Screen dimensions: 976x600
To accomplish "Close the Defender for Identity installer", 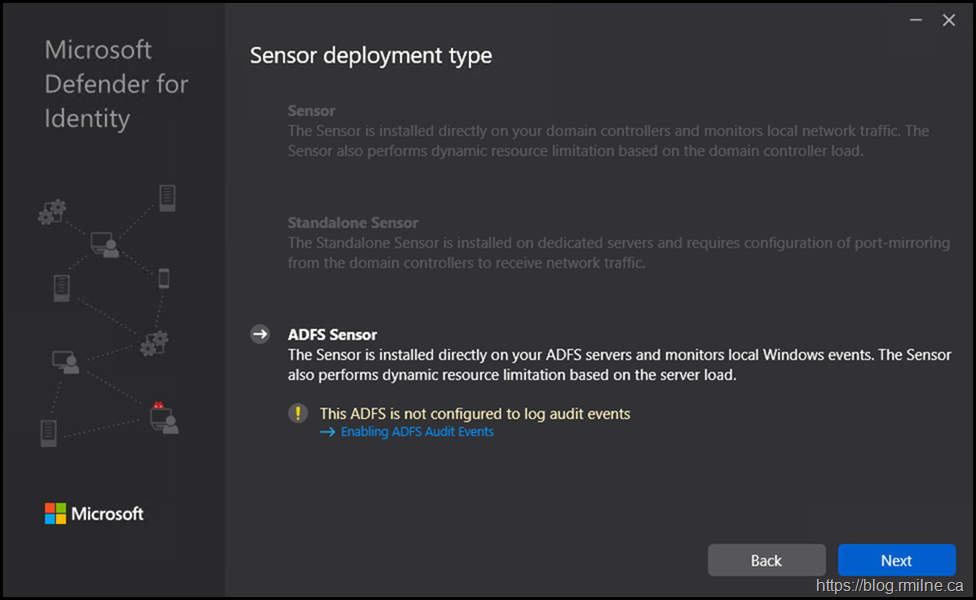I will (x=949, y=20).
